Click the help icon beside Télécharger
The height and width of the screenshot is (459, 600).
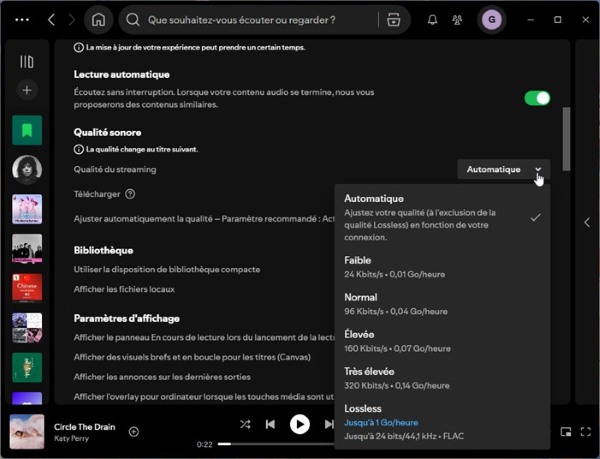[130, 194]
